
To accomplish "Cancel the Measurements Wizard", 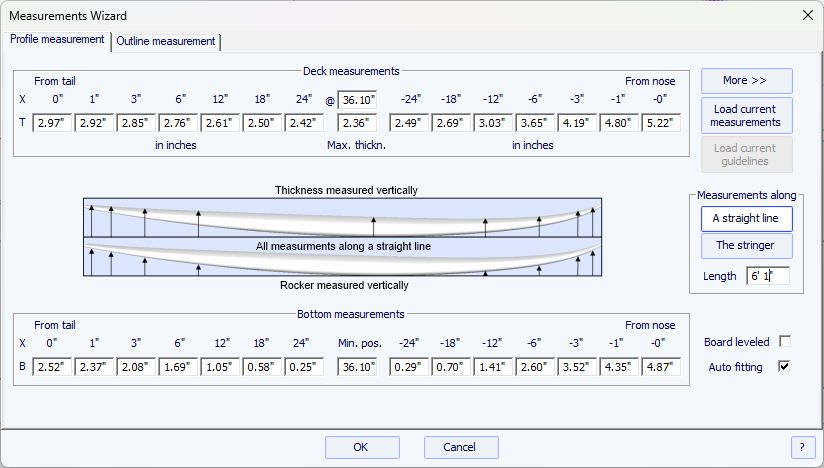I will pyautogui.click(x=461, y=447).
